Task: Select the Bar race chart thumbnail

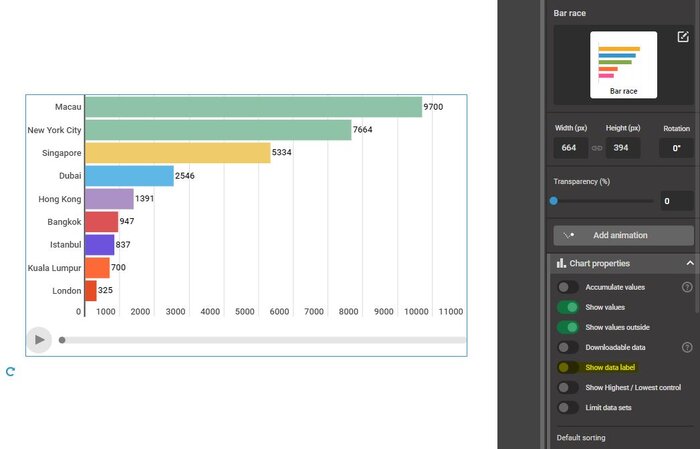Action: point(623,65)
